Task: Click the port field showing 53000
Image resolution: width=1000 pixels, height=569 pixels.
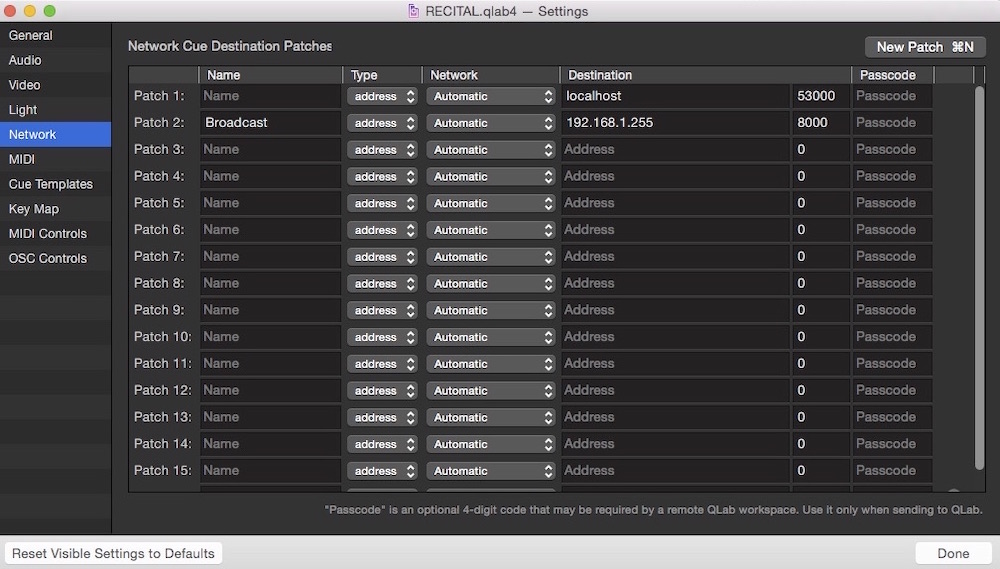Action: click(820, 96)
